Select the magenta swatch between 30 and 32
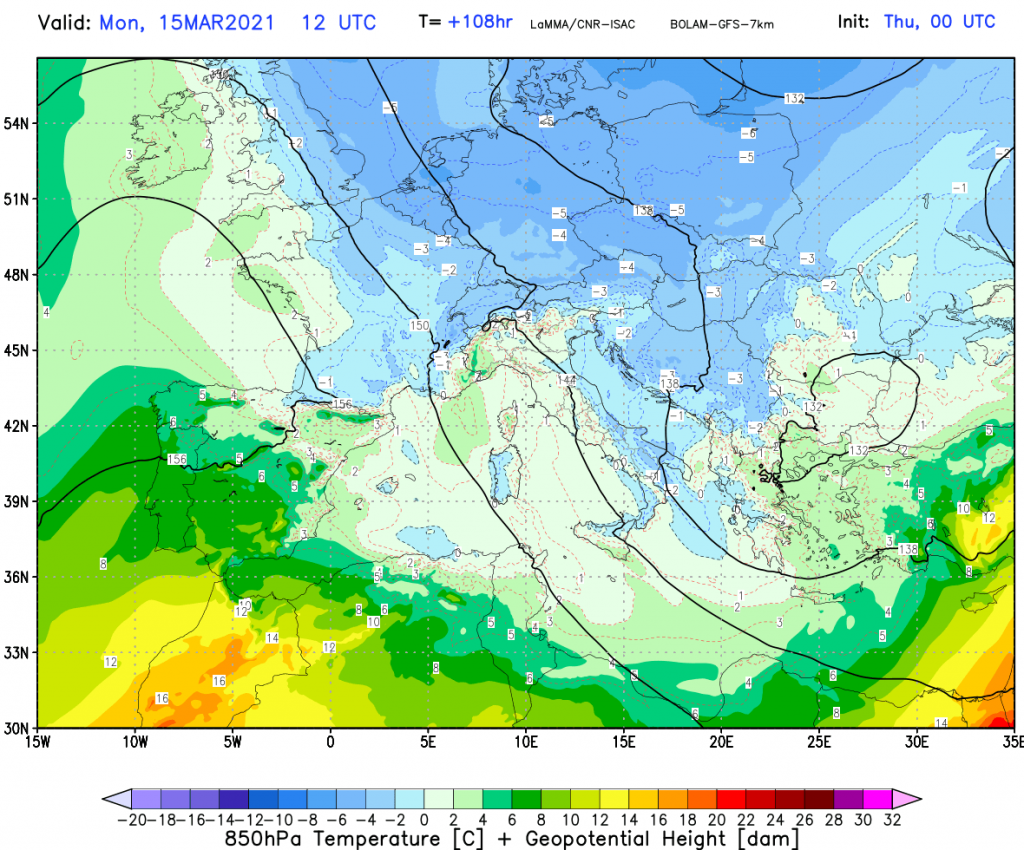This screenshot has width=1024, height=850. (x=877, y=798)
